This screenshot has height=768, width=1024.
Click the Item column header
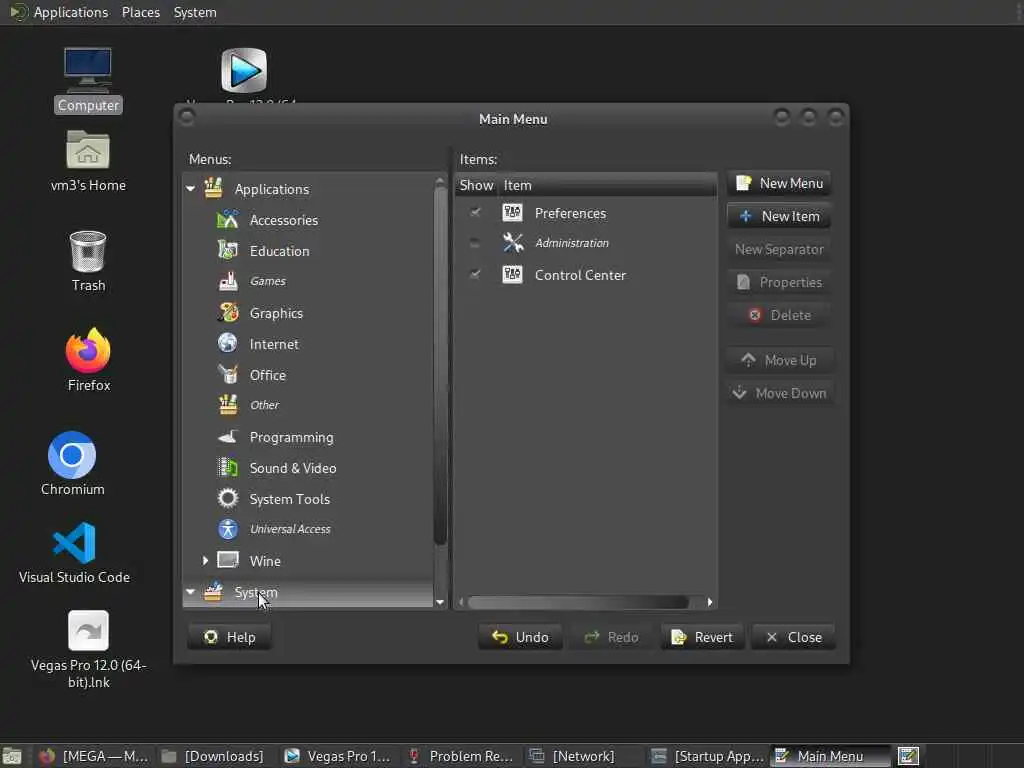pyautogui.click(x=608, y=185)
